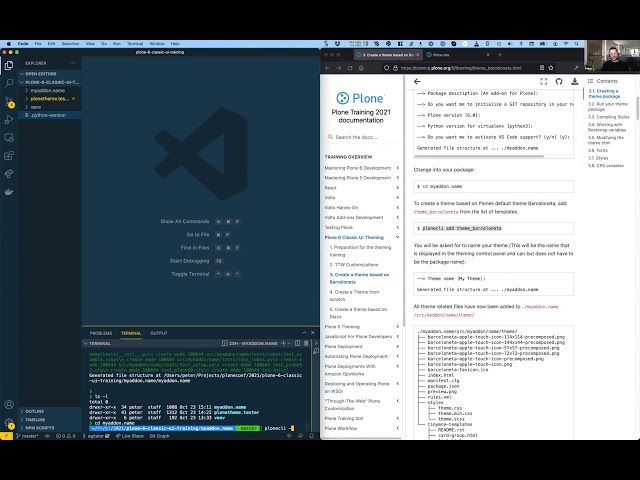Go to 3.6. Fonts section

pos(598,150)
